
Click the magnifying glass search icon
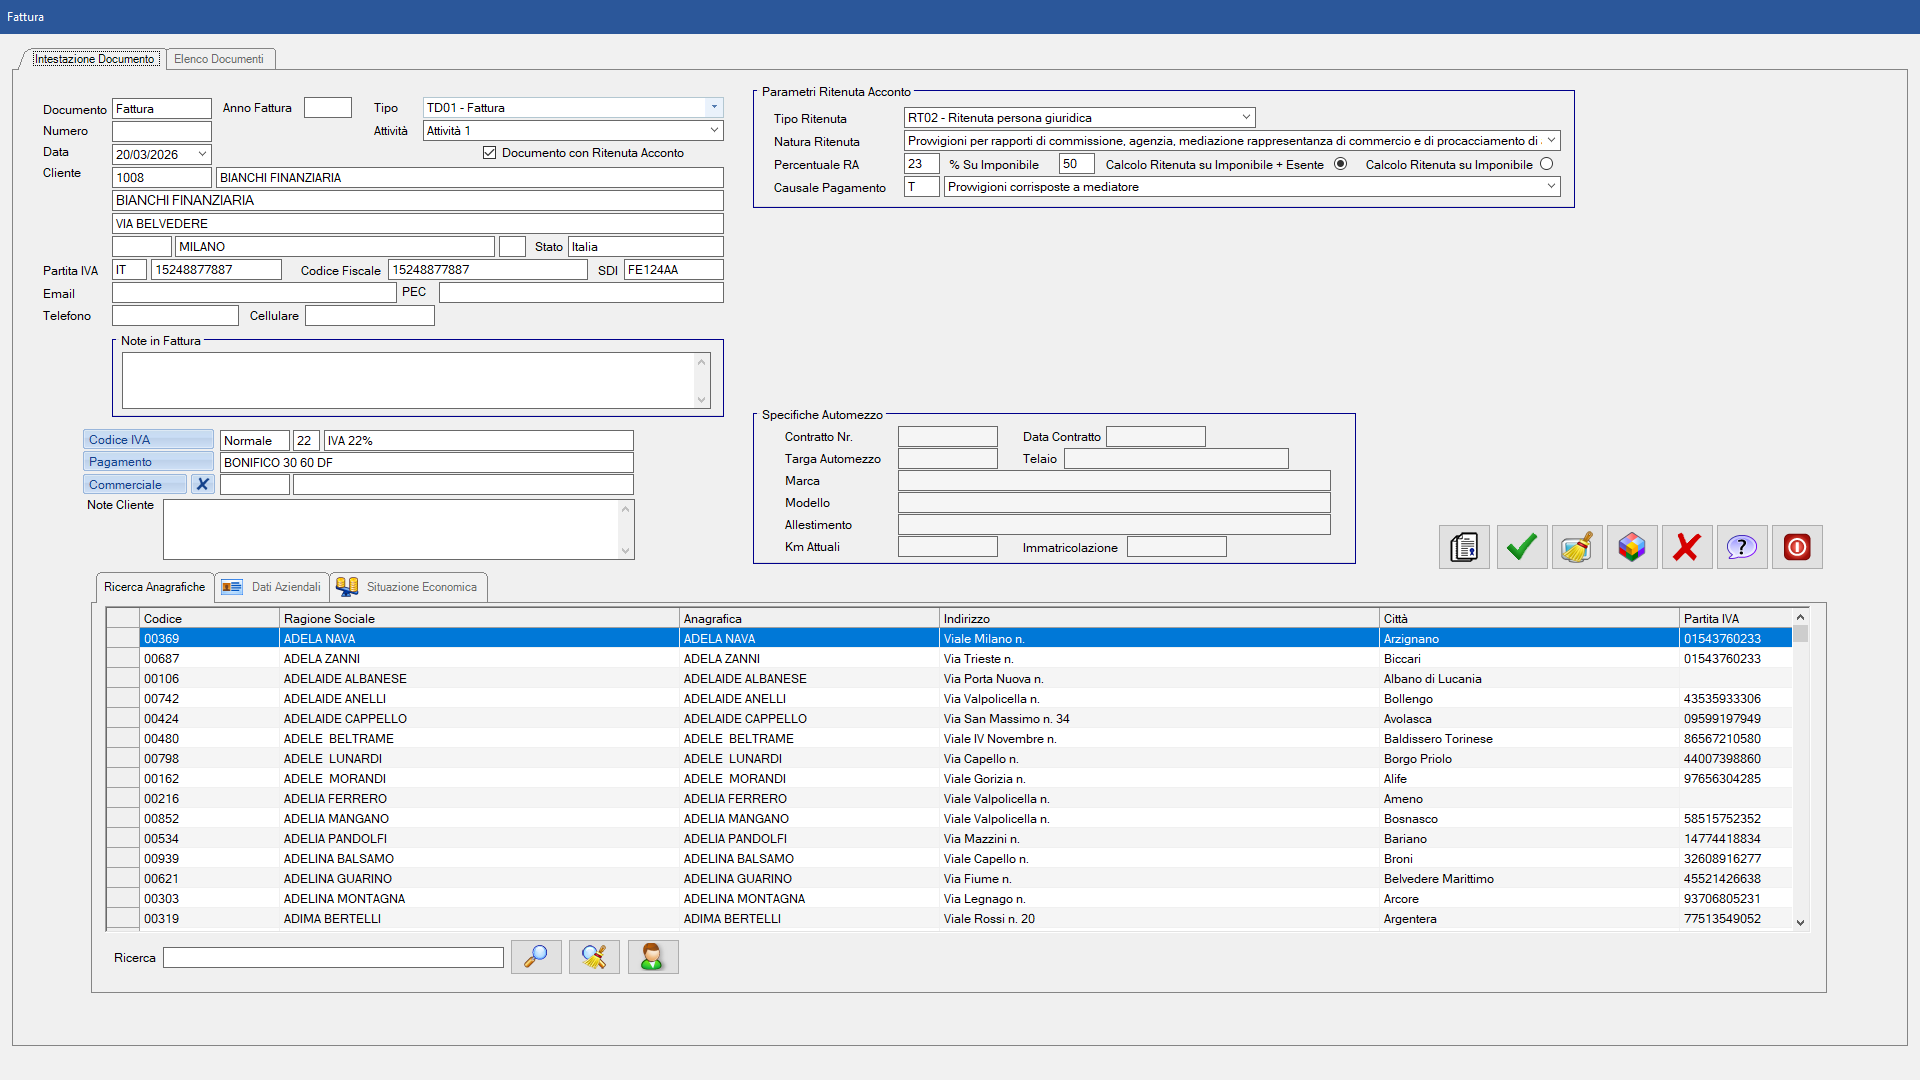[536, 957]
